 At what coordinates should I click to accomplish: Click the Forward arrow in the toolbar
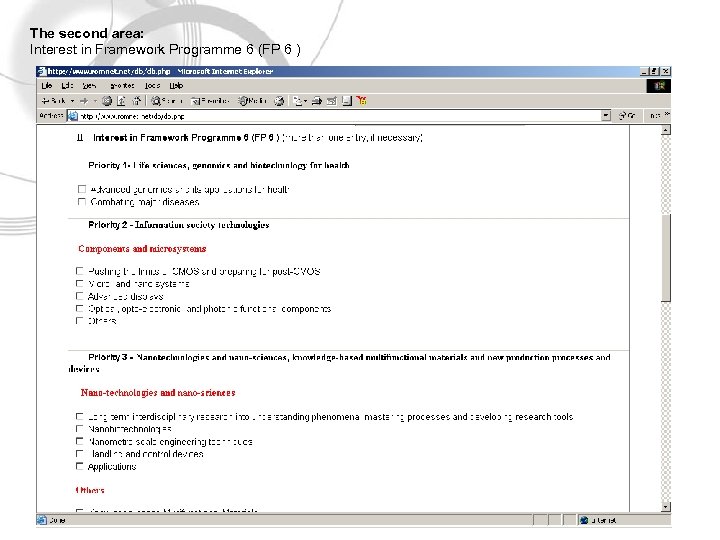(84, 101)
